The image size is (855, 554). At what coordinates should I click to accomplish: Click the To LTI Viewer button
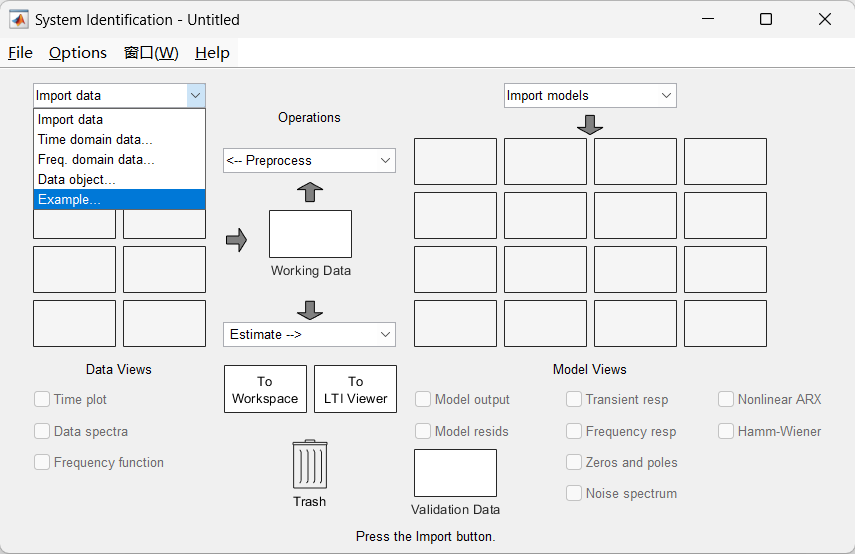(x=356, y=389)
